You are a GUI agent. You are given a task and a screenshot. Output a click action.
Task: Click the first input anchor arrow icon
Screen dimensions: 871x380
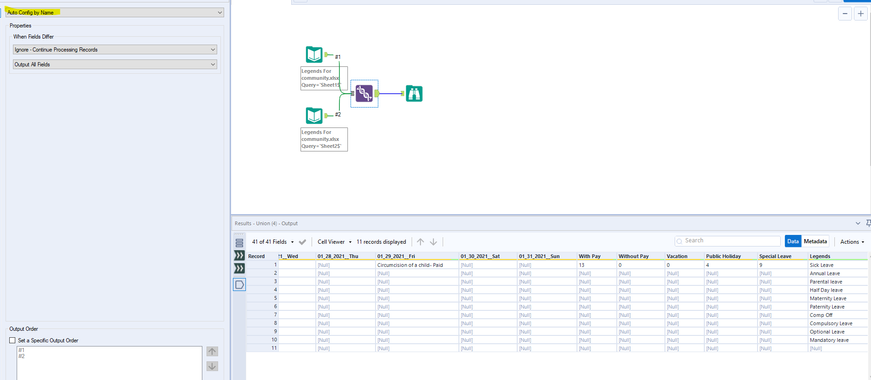(239, 256)
